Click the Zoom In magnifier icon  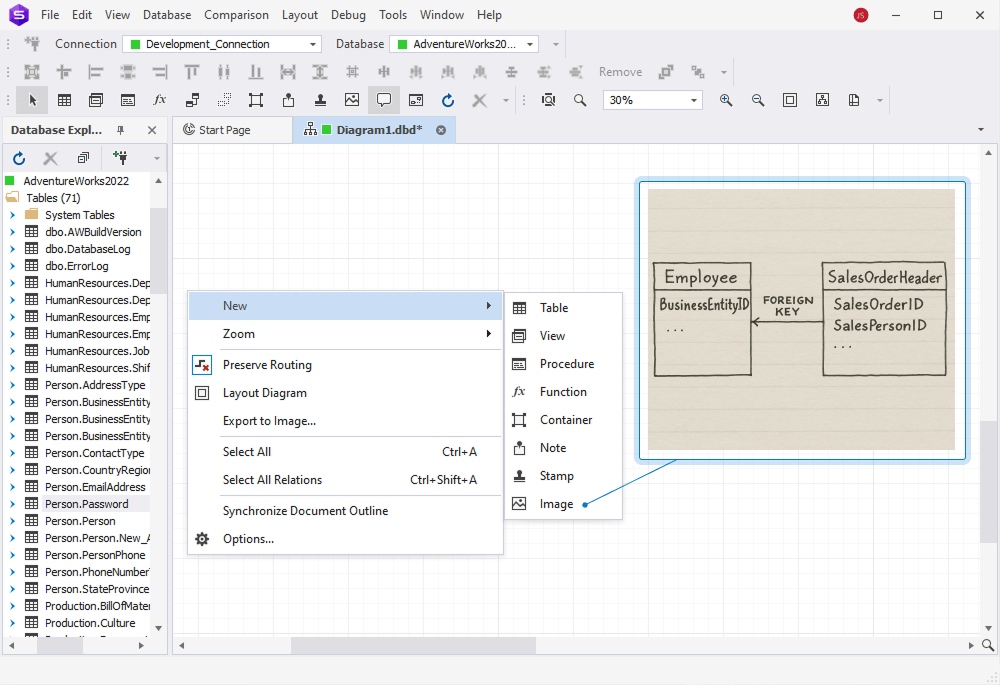pyautogui.click(x=726, y=100)
